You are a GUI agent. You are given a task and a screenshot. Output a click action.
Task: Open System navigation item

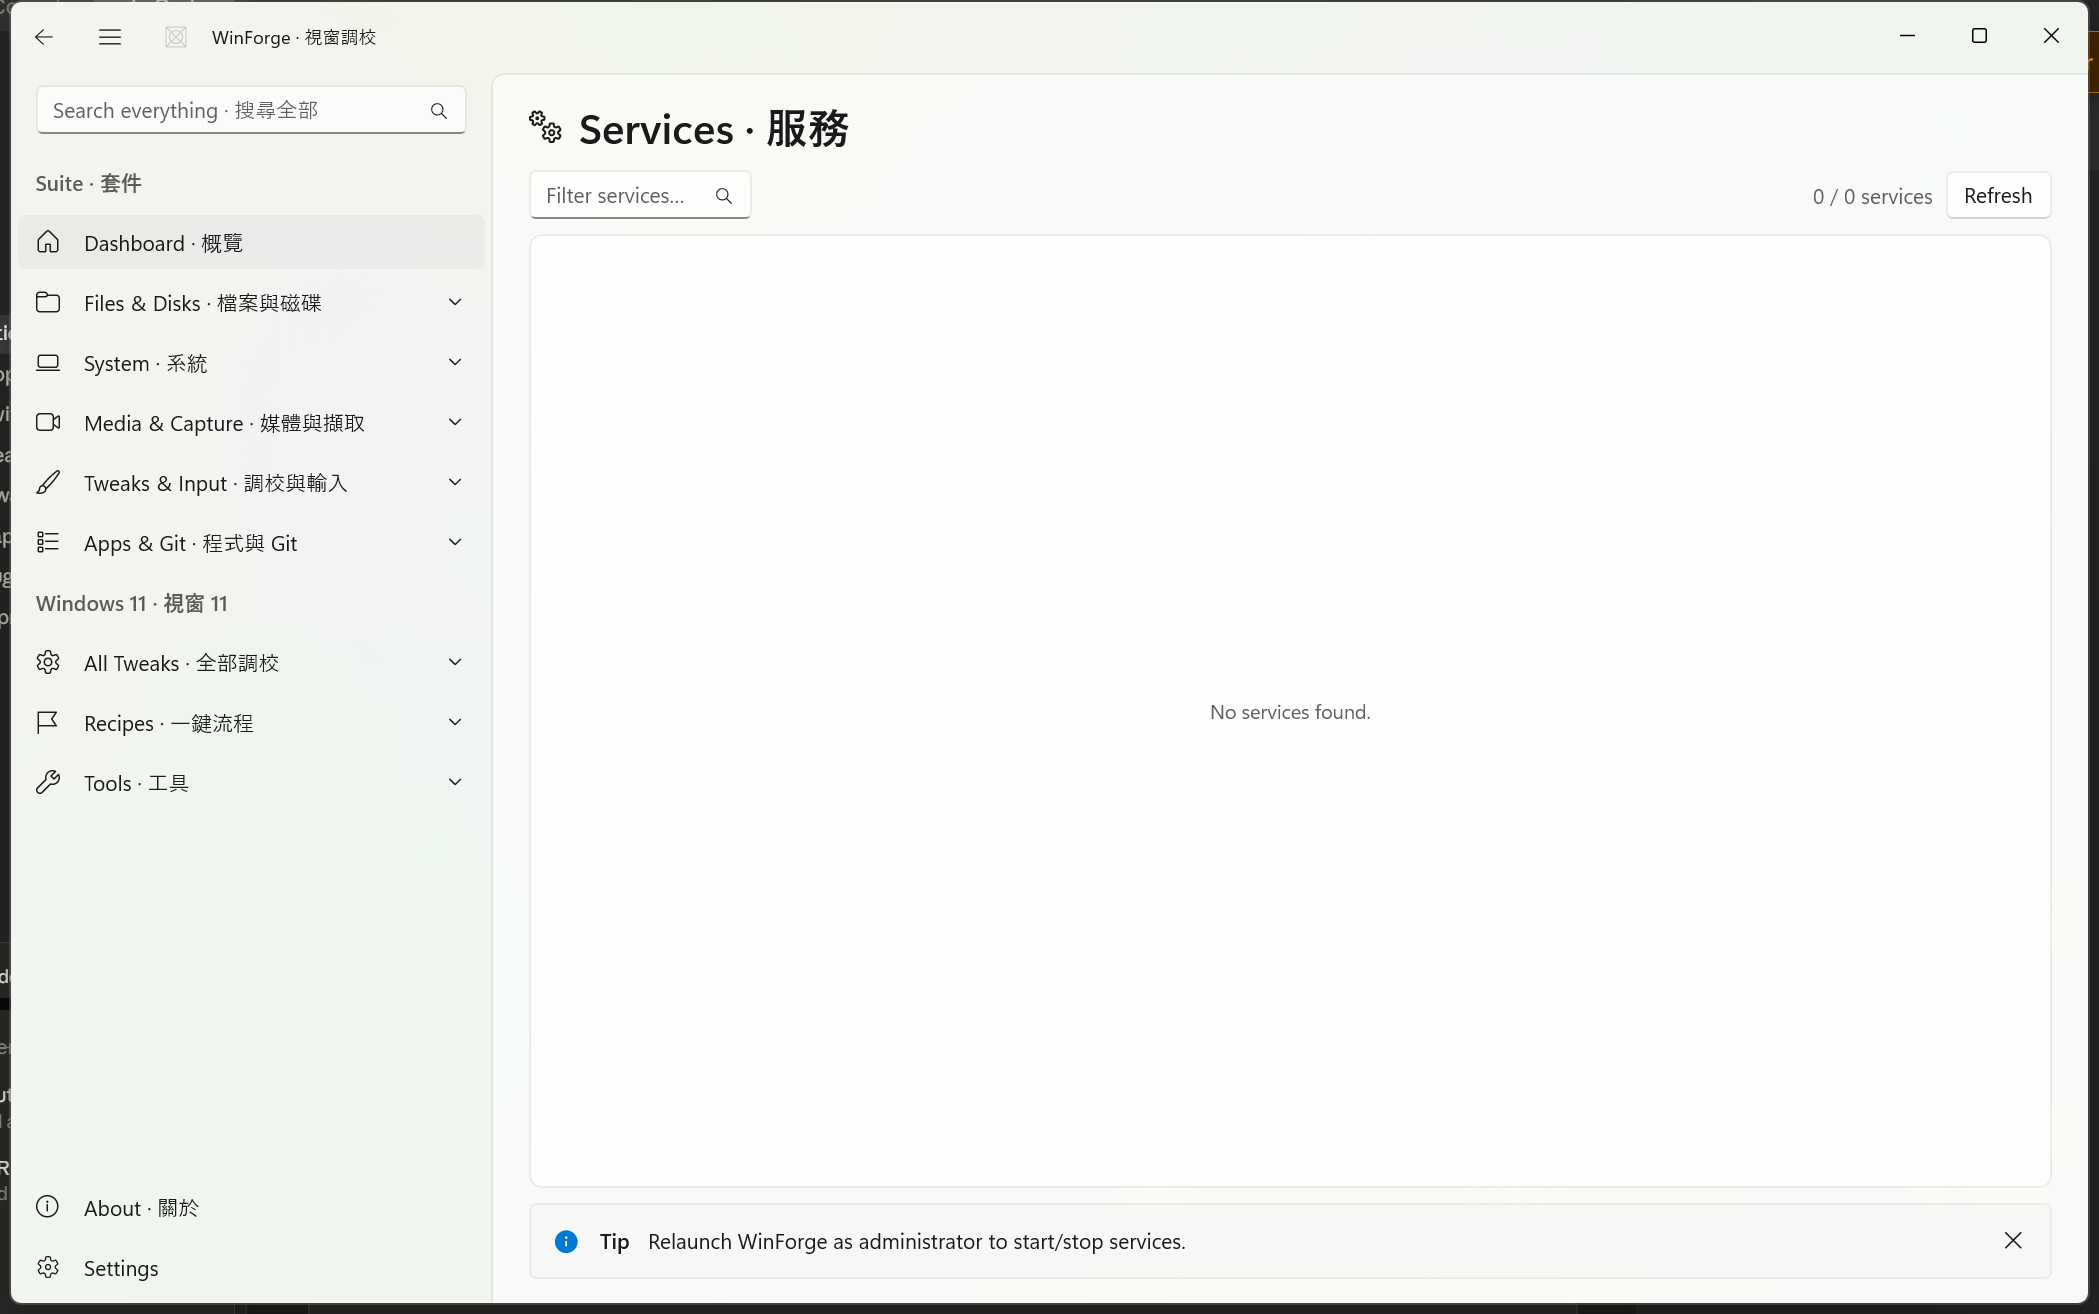251,362
